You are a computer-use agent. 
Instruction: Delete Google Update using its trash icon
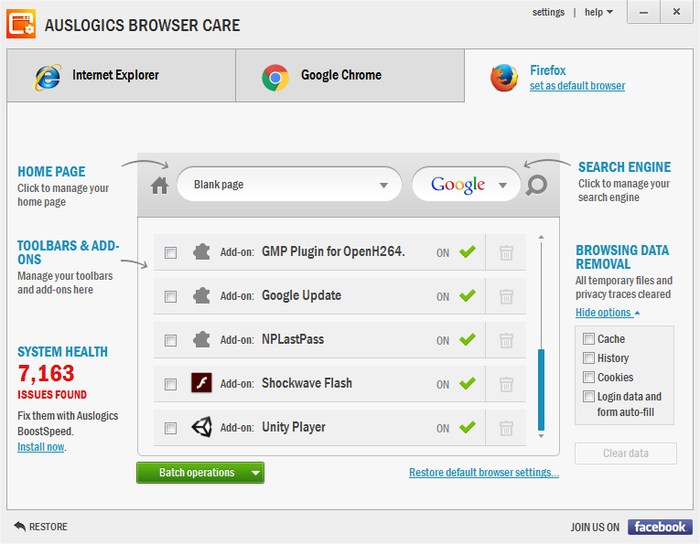[506, 296]
